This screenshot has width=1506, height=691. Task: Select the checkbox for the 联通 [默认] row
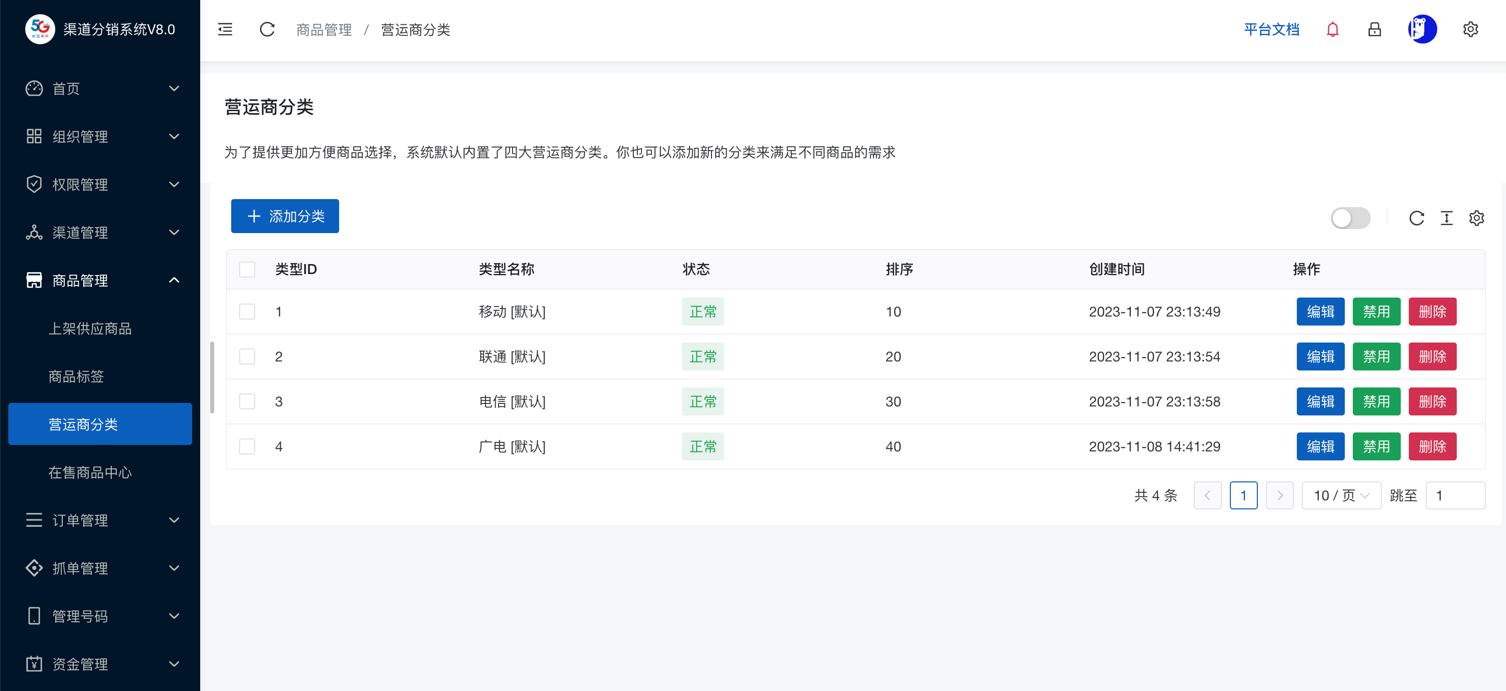[247, 357]
